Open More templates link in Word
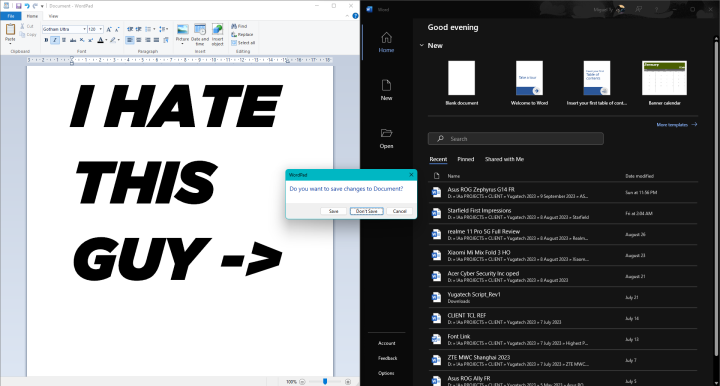Image resolution: width=720 pixels, height=386 pixels. pos(676,124)
